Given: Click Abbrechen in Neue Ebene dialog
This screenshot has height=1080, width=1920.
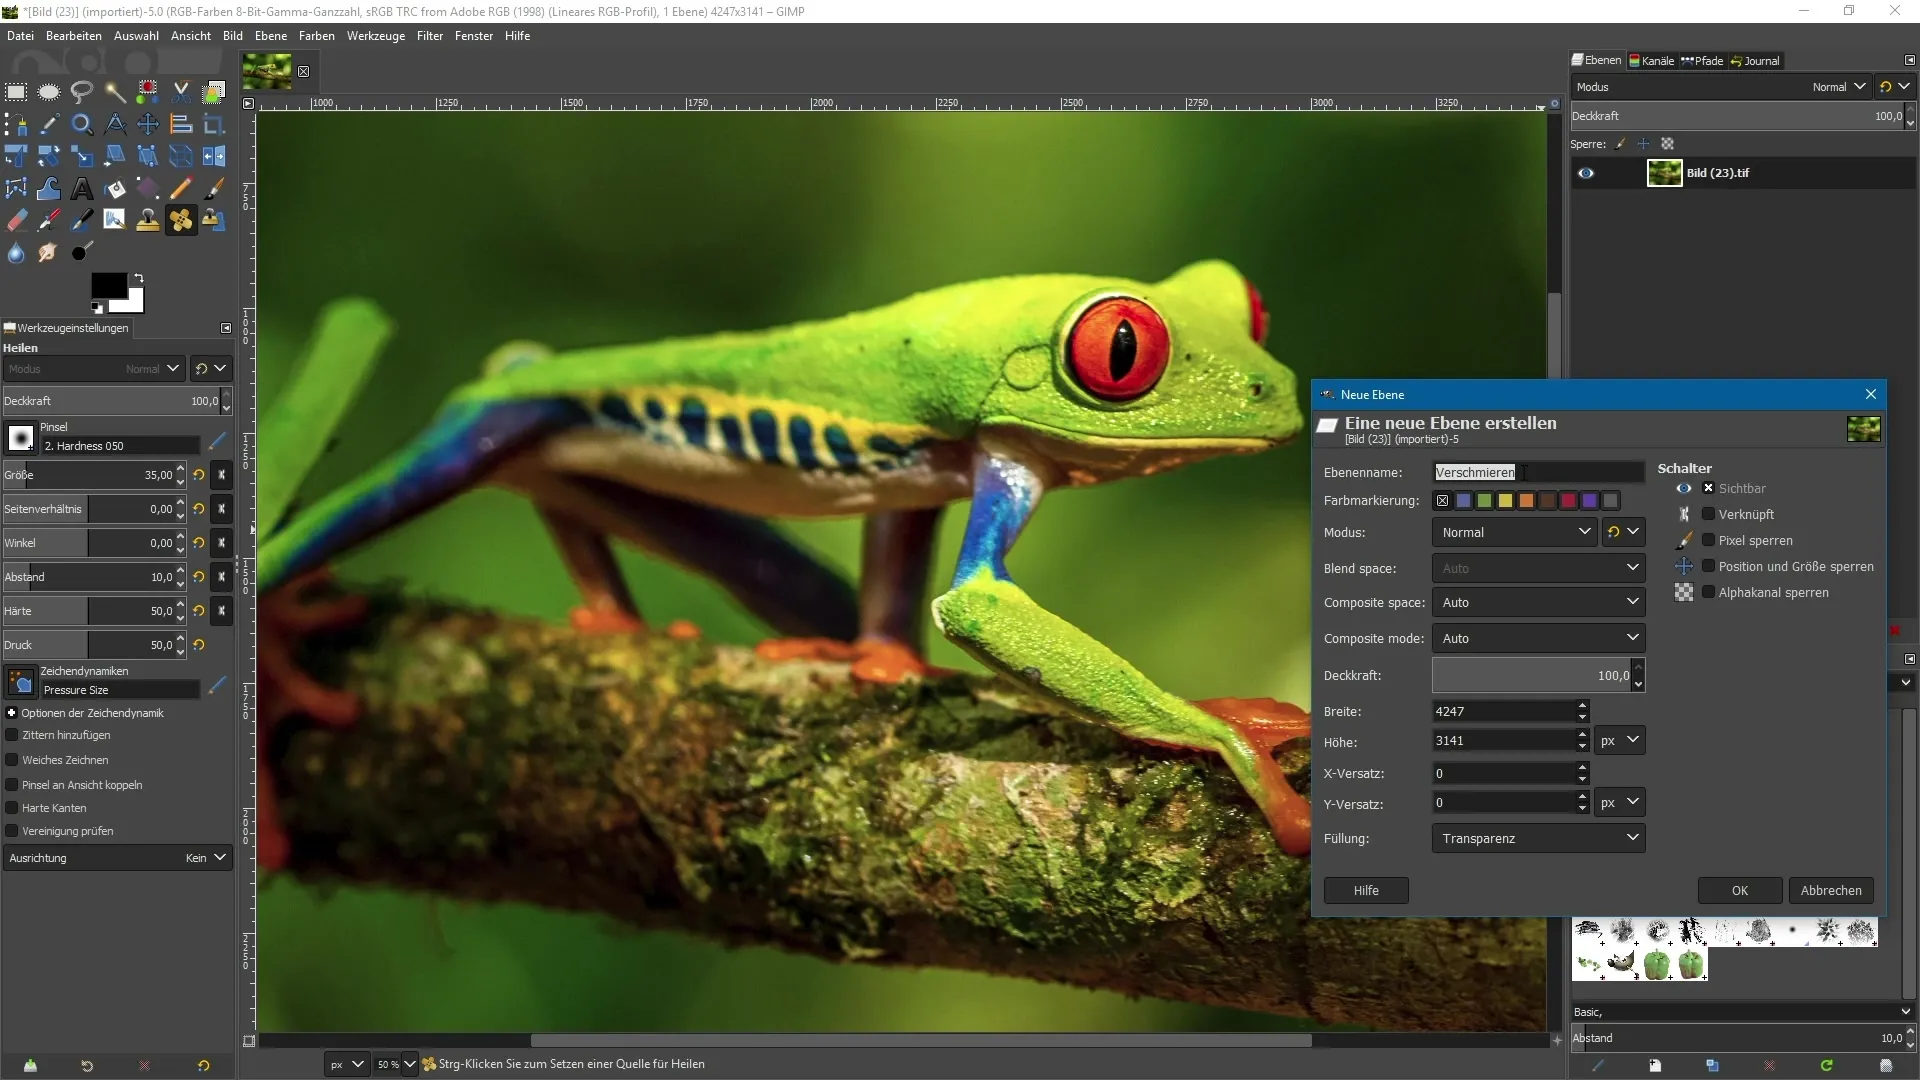Looking at the screenshot, I should tap(1831, 890).
